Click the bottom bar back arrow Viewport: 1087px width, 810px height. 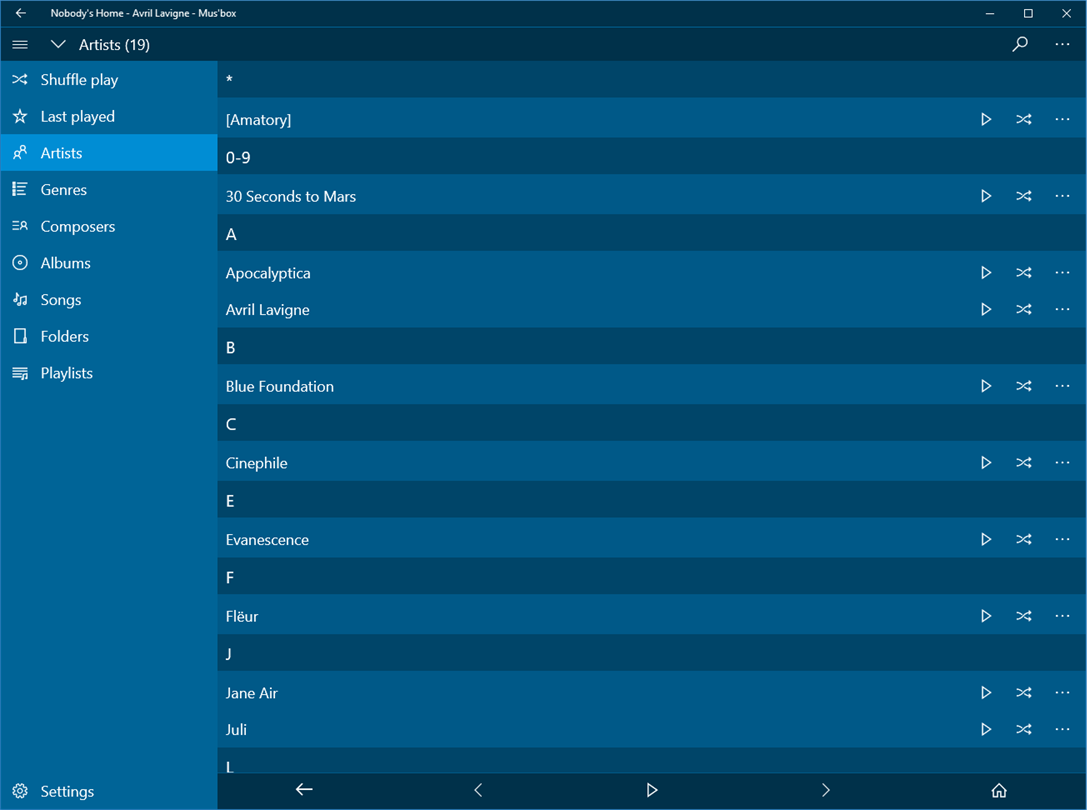(304, 790)
